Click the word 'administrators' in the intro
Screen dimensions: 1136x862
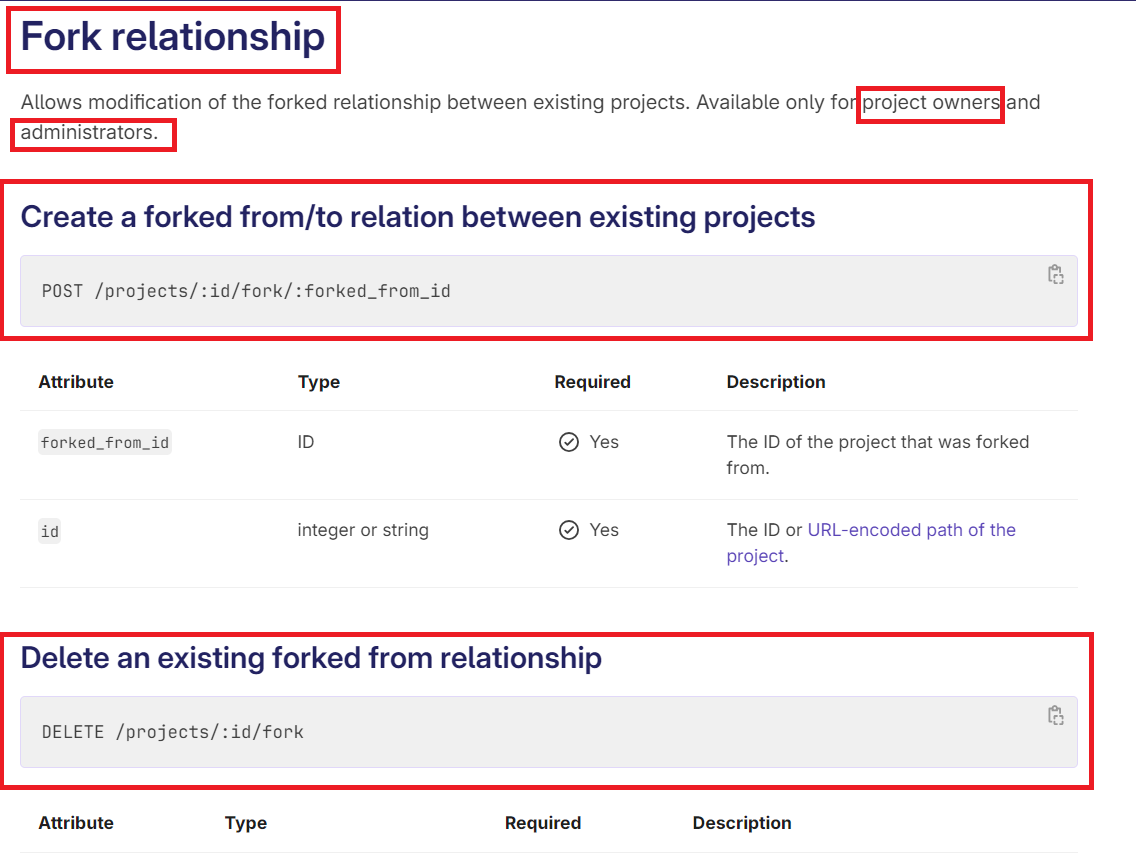(x=88, y=132)
